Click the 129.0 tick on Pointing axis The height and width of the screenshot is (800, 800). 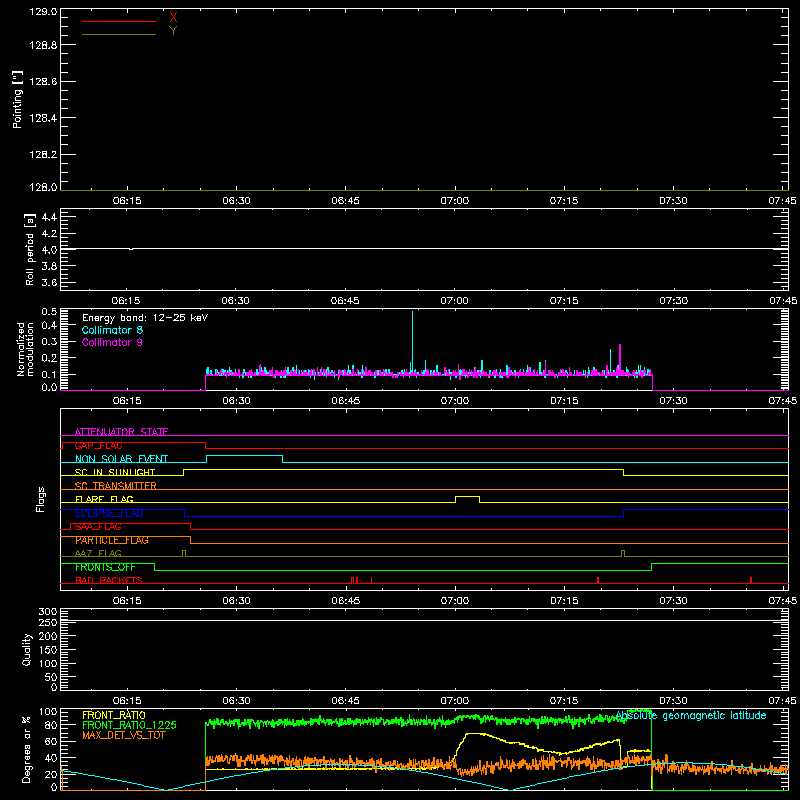[43, 12]
